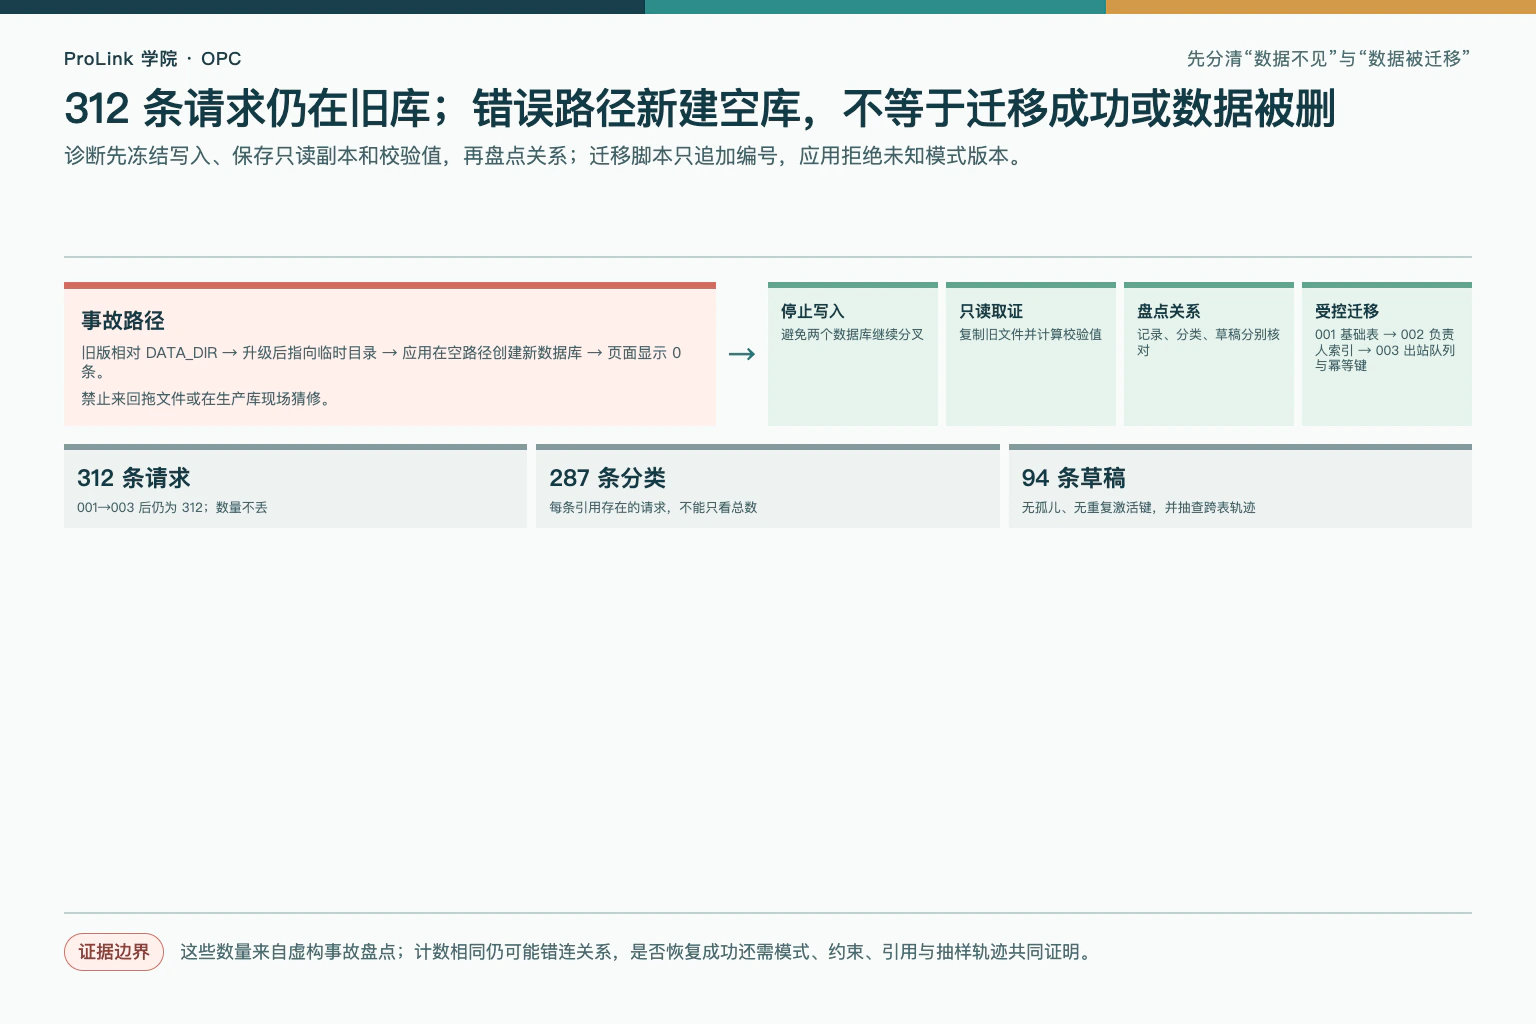This screenshot has height=1024, width=1536.
Task: Select the text starting 001 基础表 → 002 负责人索引
Action: (x=1385, y=350)
